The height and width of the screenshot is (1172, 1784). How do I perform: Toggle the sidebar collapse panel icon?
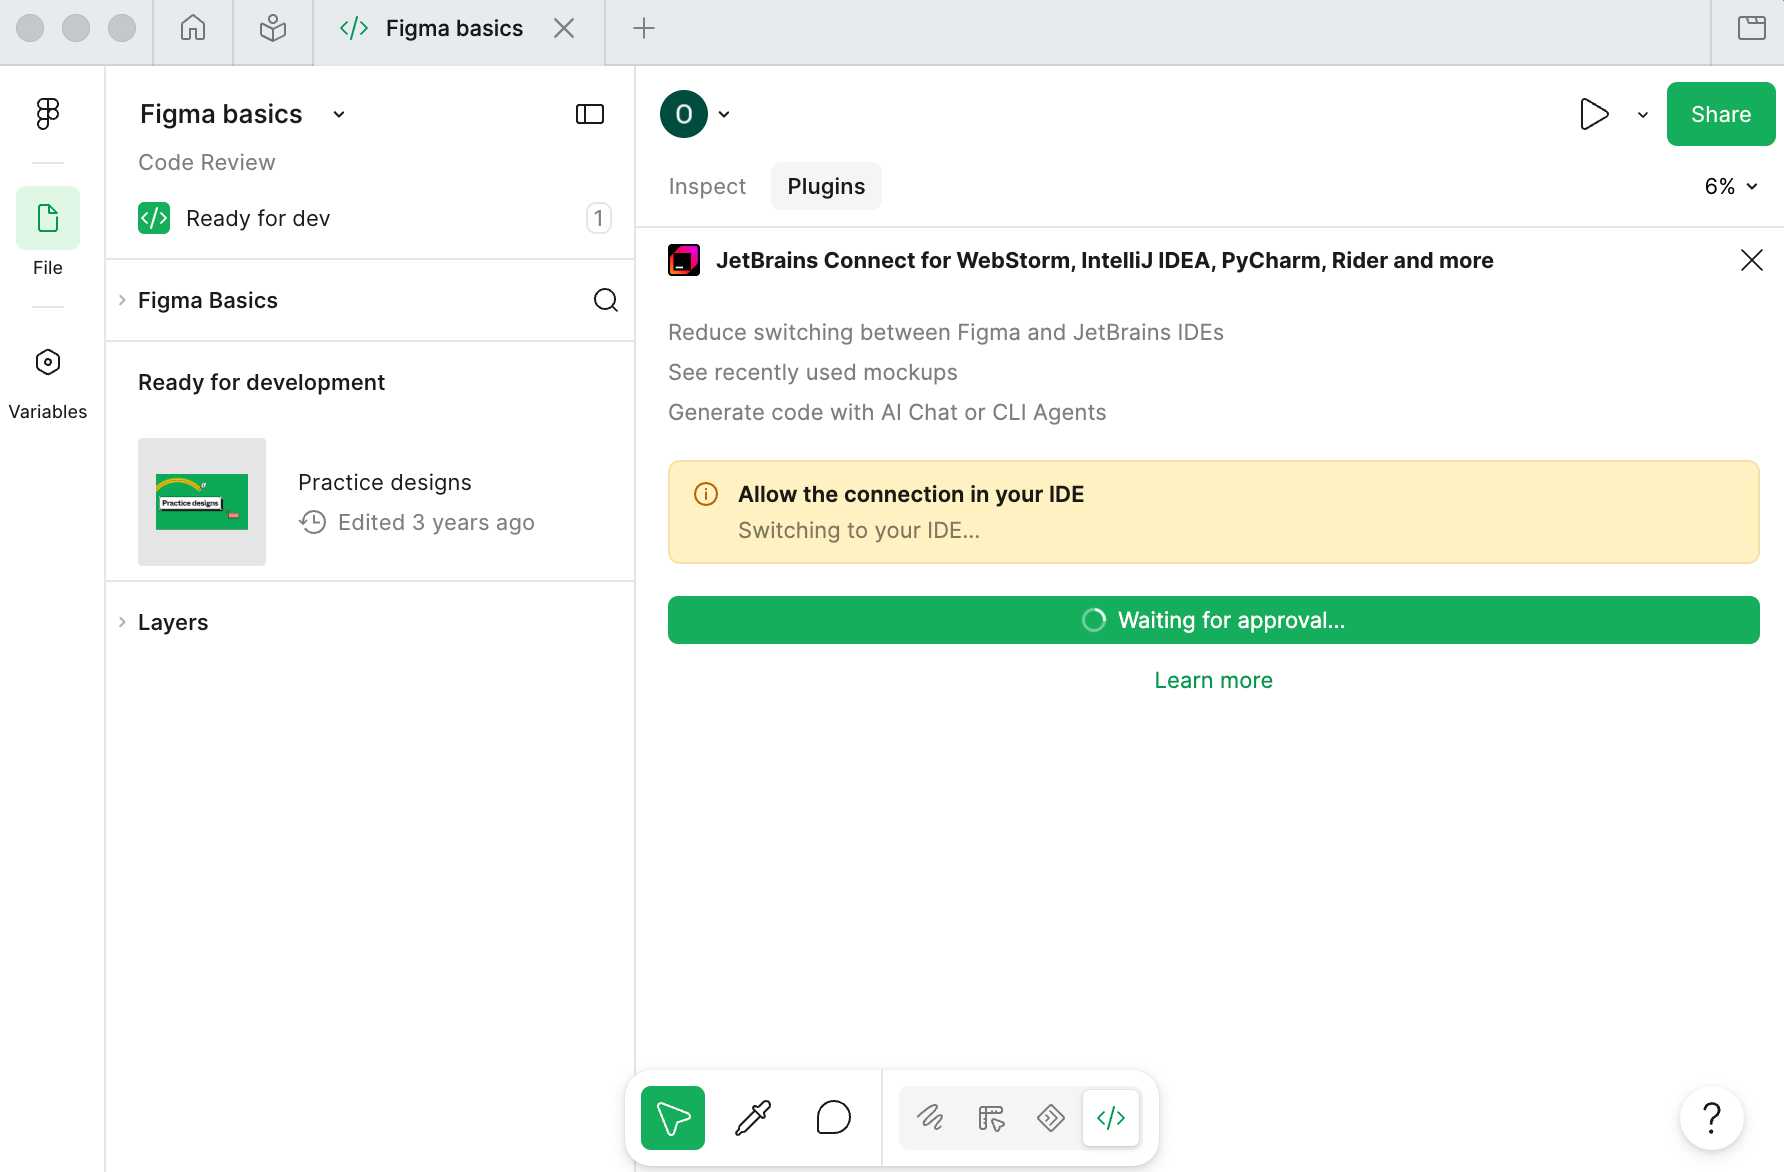click(x=590, y=114)
